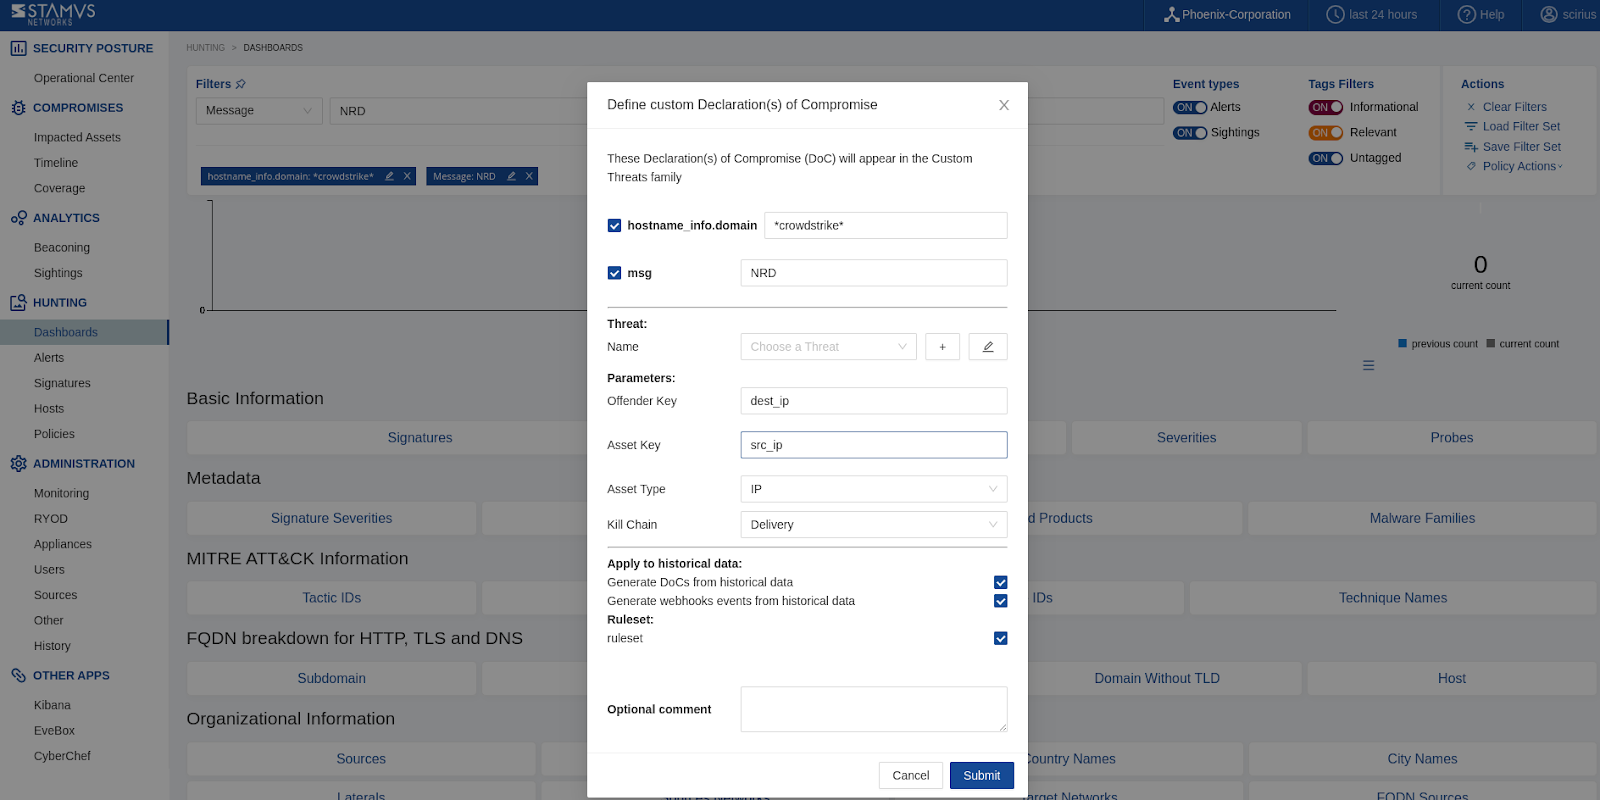The height and width of the screenshot is (800, 1600).
Task: Click the Other Apps link icon
Action: (18, 676)
